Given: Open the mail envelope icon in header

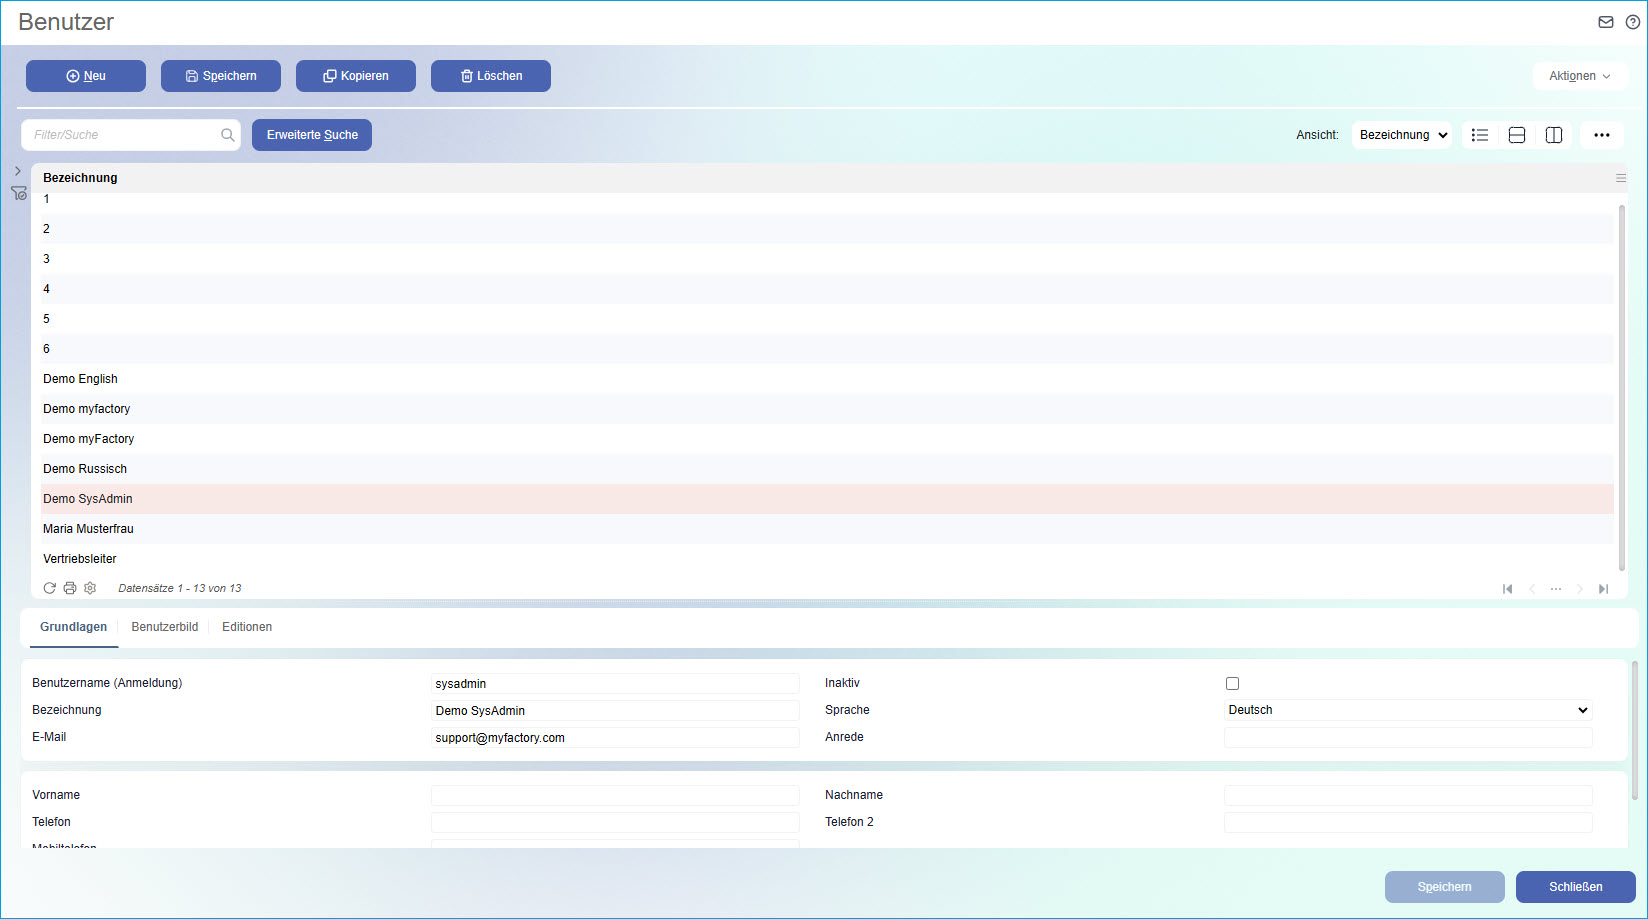Looking at the screenshot, I should (x=1606, y=22).
